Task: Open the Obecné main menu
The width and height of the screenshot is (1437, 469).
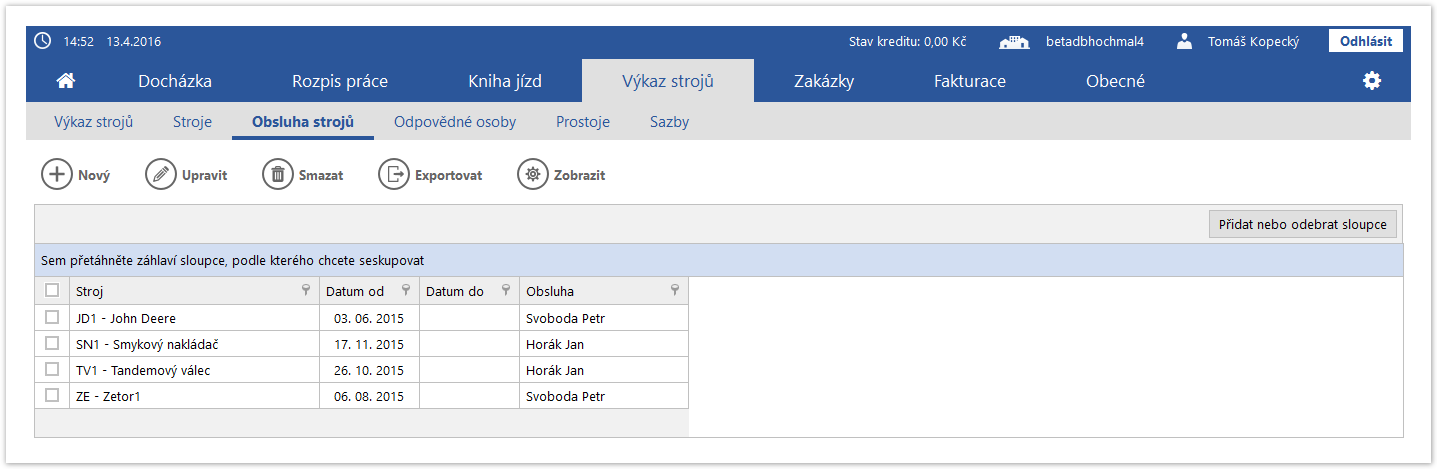Action: point(1115,81)
